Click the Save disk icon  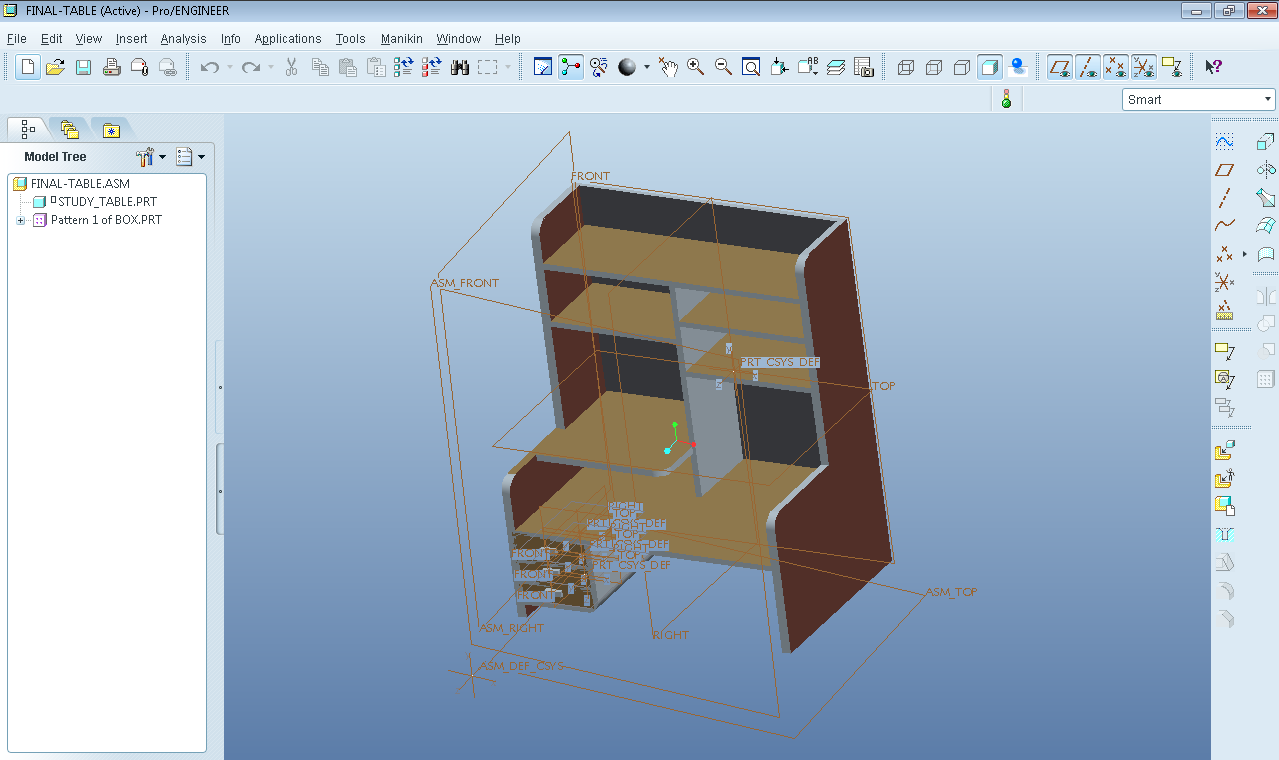pyautogui.click(x=83, y=67)
